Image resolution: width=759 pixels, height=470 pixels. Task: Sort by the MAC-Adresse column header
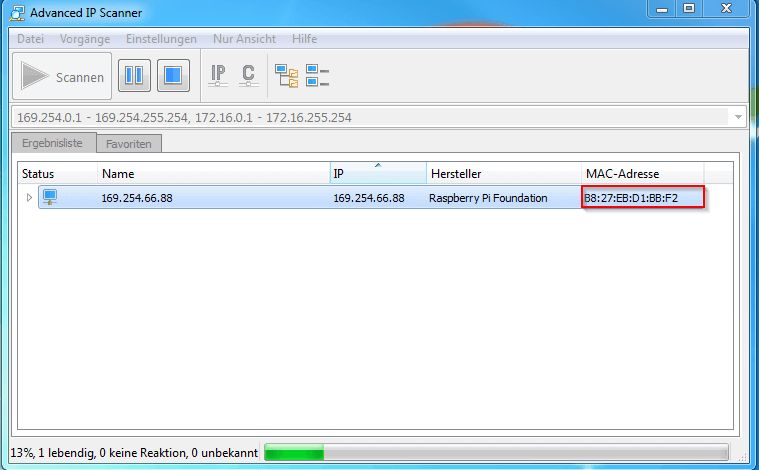pos(642,173)
